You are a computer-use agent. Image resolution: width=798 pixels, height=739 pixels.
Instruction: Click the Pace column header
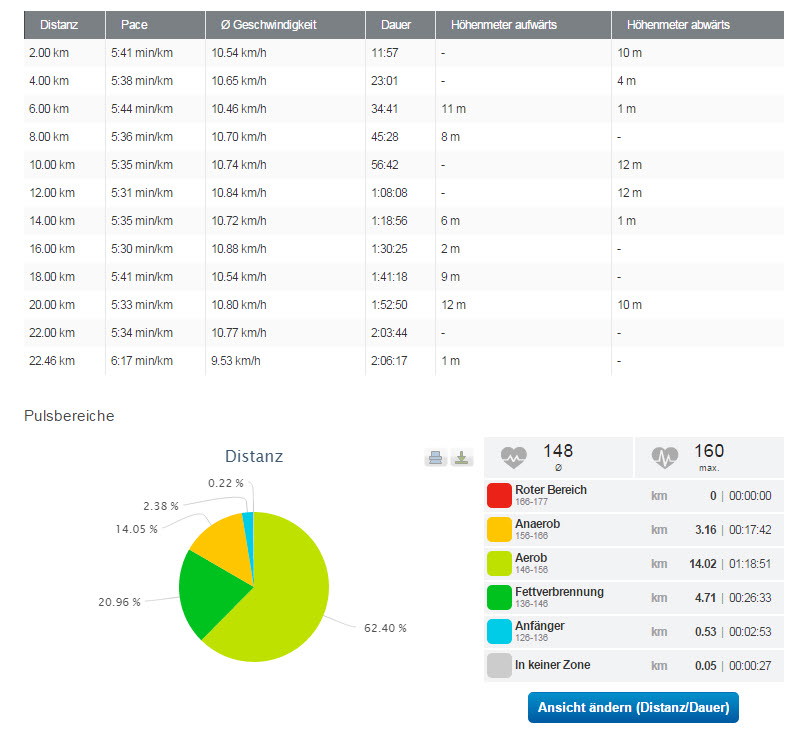tap(133, 24)
